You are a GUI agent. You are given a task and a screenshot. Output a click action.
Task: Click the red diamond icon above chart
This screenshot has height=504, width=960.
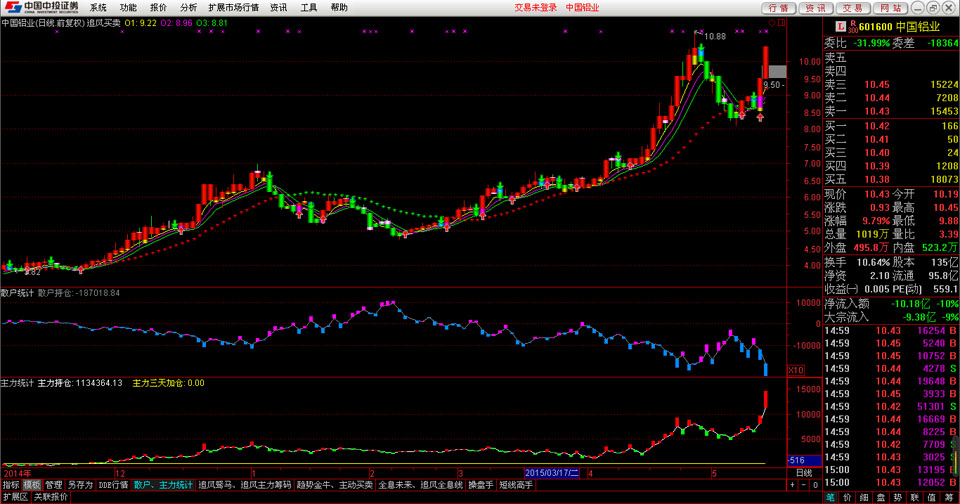772,23
